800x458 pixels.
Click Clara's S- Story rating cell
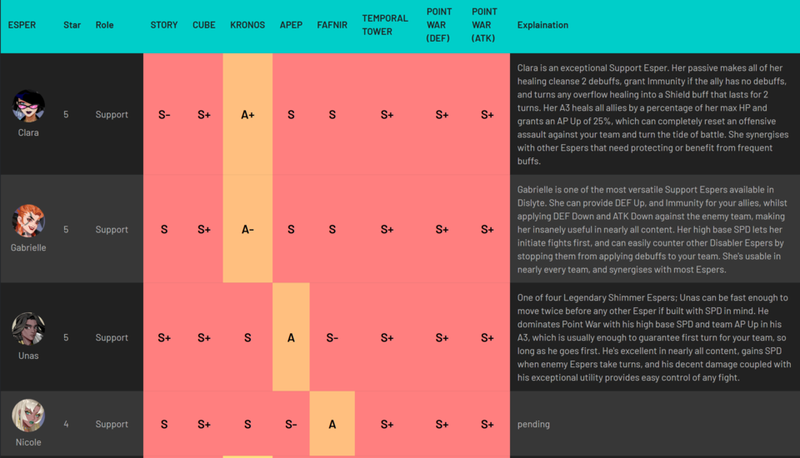[164, 114]
